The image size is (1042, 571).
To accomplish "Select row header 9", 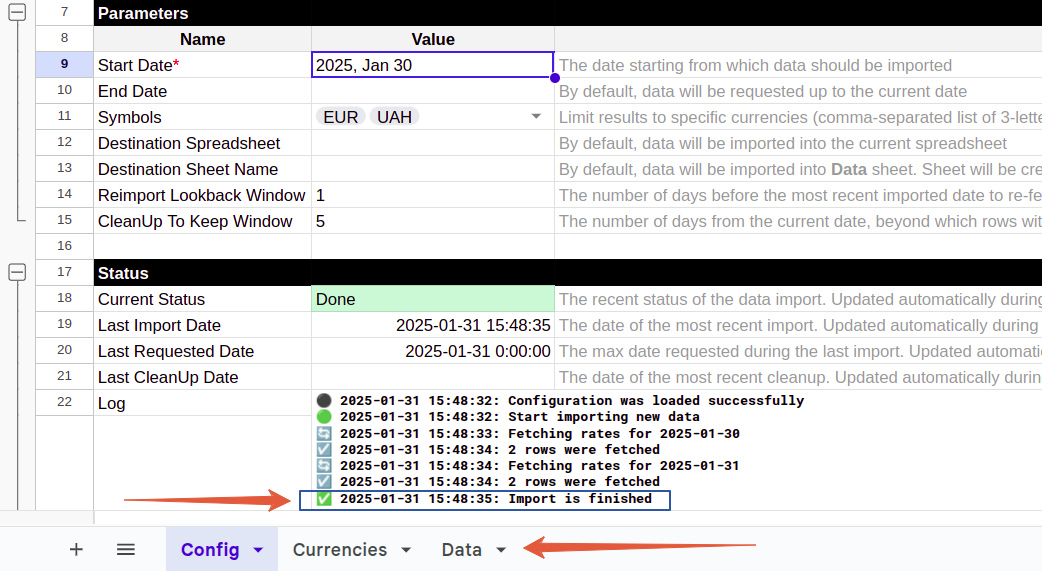I will pyautogui.click(x=64, y=64).
